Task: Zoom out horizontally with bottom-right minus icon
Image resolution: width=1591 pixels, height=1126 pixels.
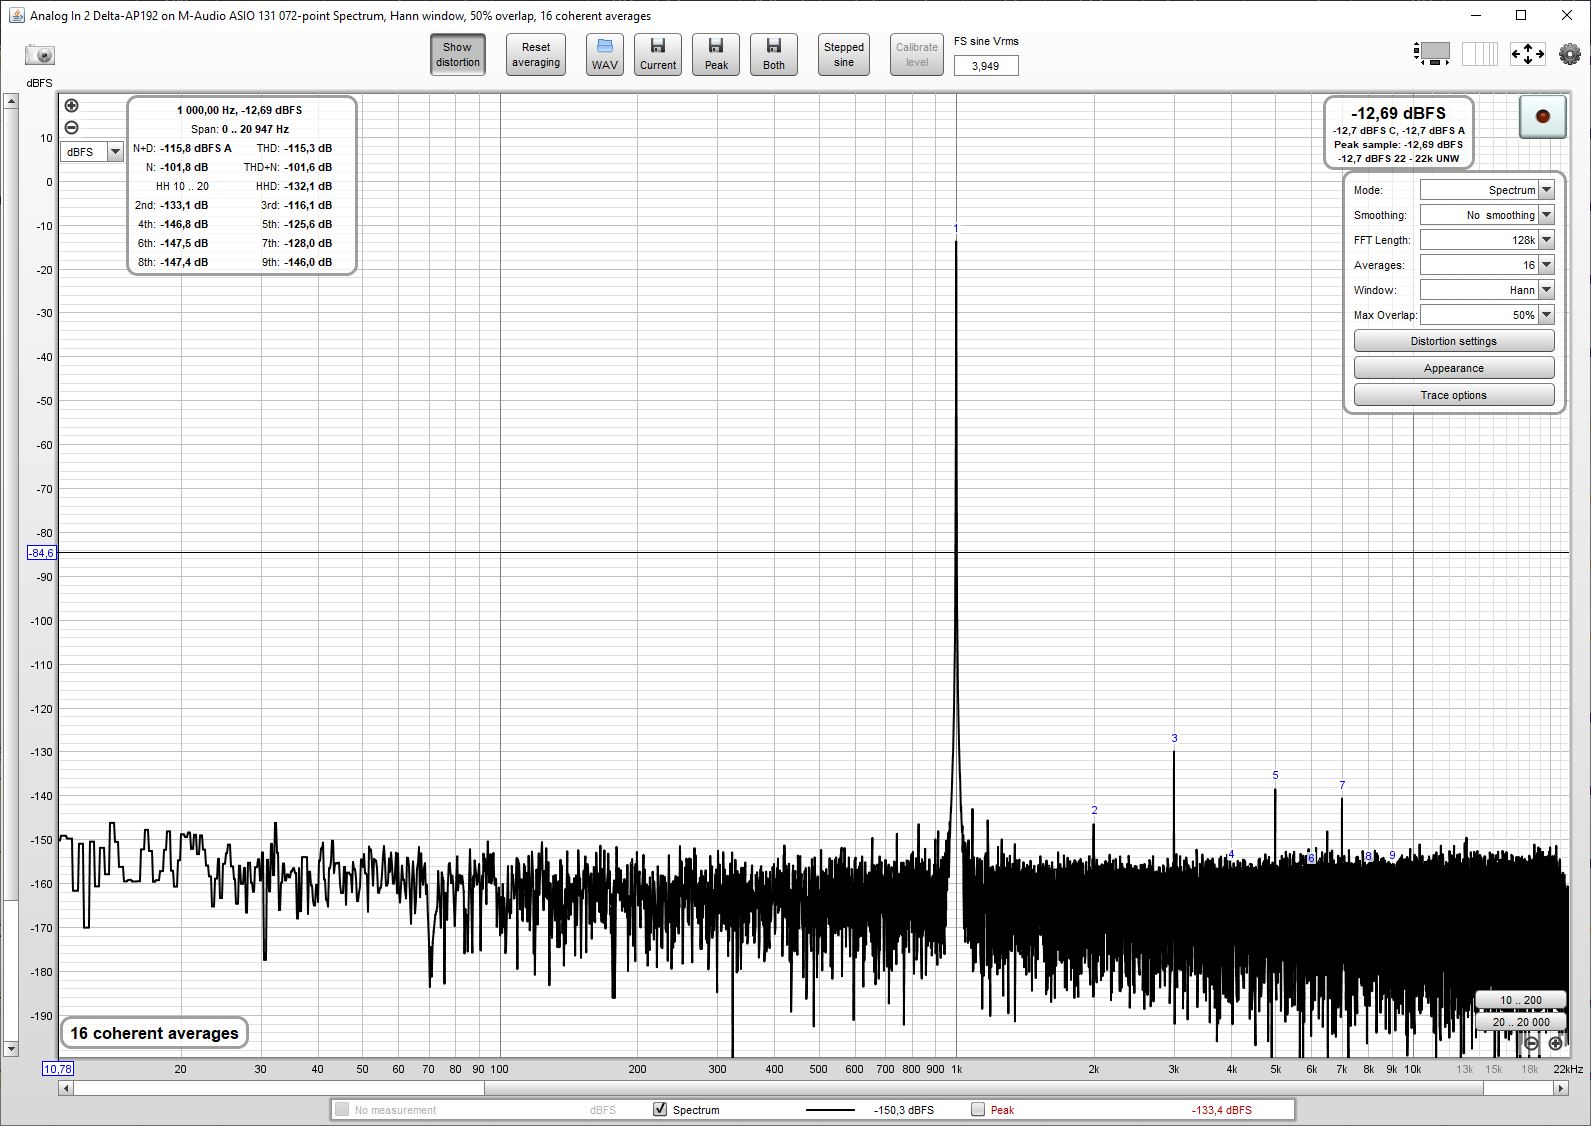Action: click(x=1531, y=1043)
